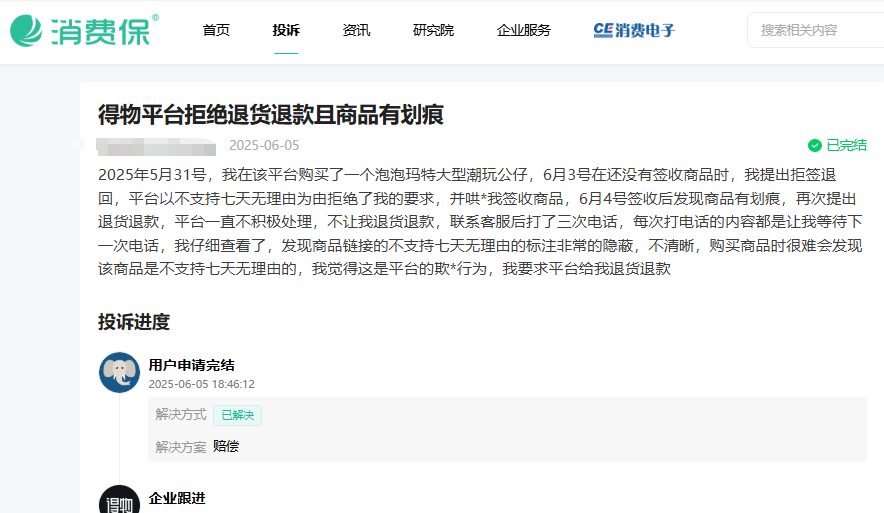Open the CE消费电子 link

click(x=634, y=30)
